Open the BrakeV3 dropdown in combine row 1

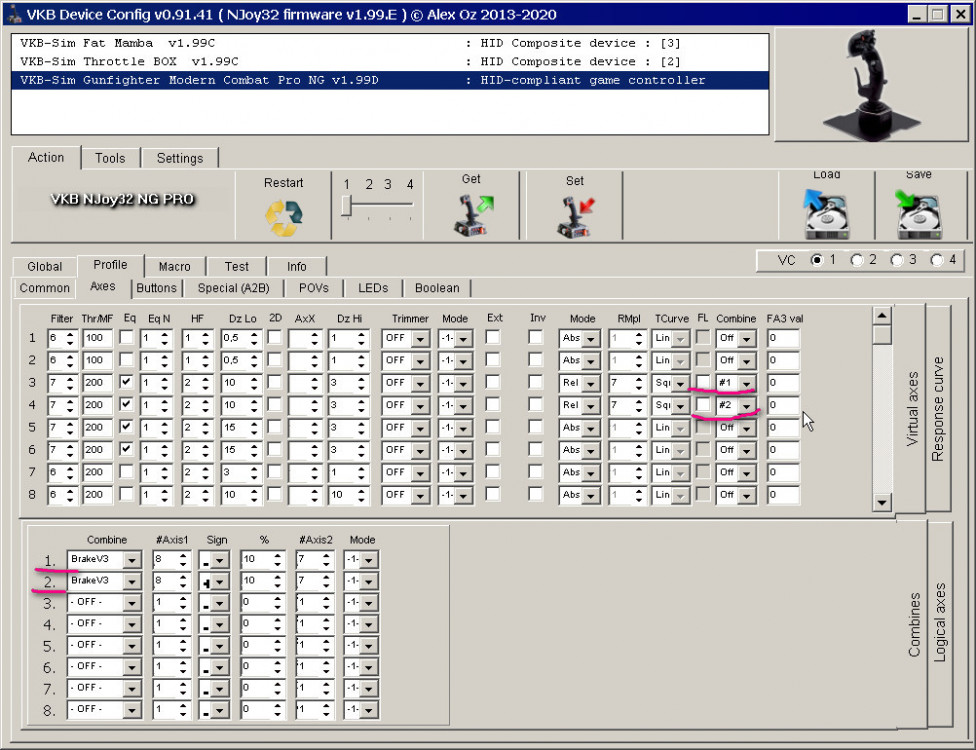point(132,559)
